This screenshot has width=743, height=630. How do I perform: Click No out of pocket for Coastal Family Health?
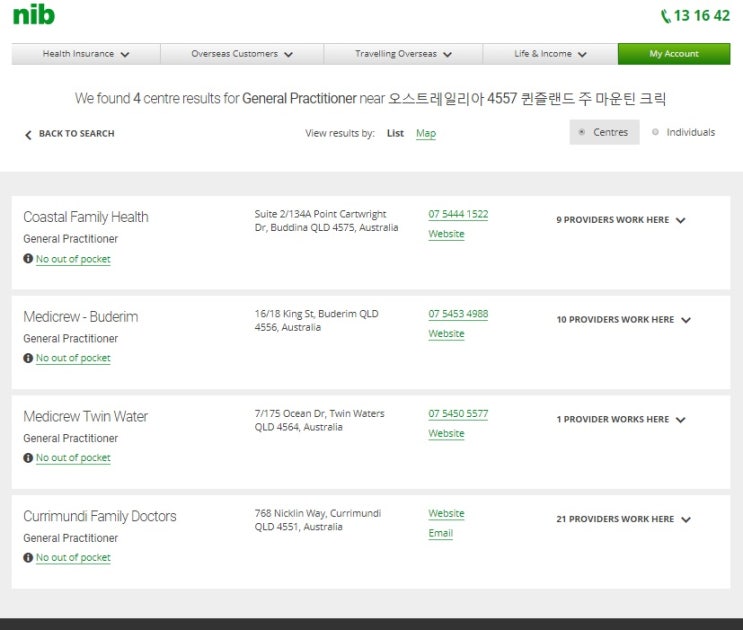pyautogui.click(x=73, y=259)
